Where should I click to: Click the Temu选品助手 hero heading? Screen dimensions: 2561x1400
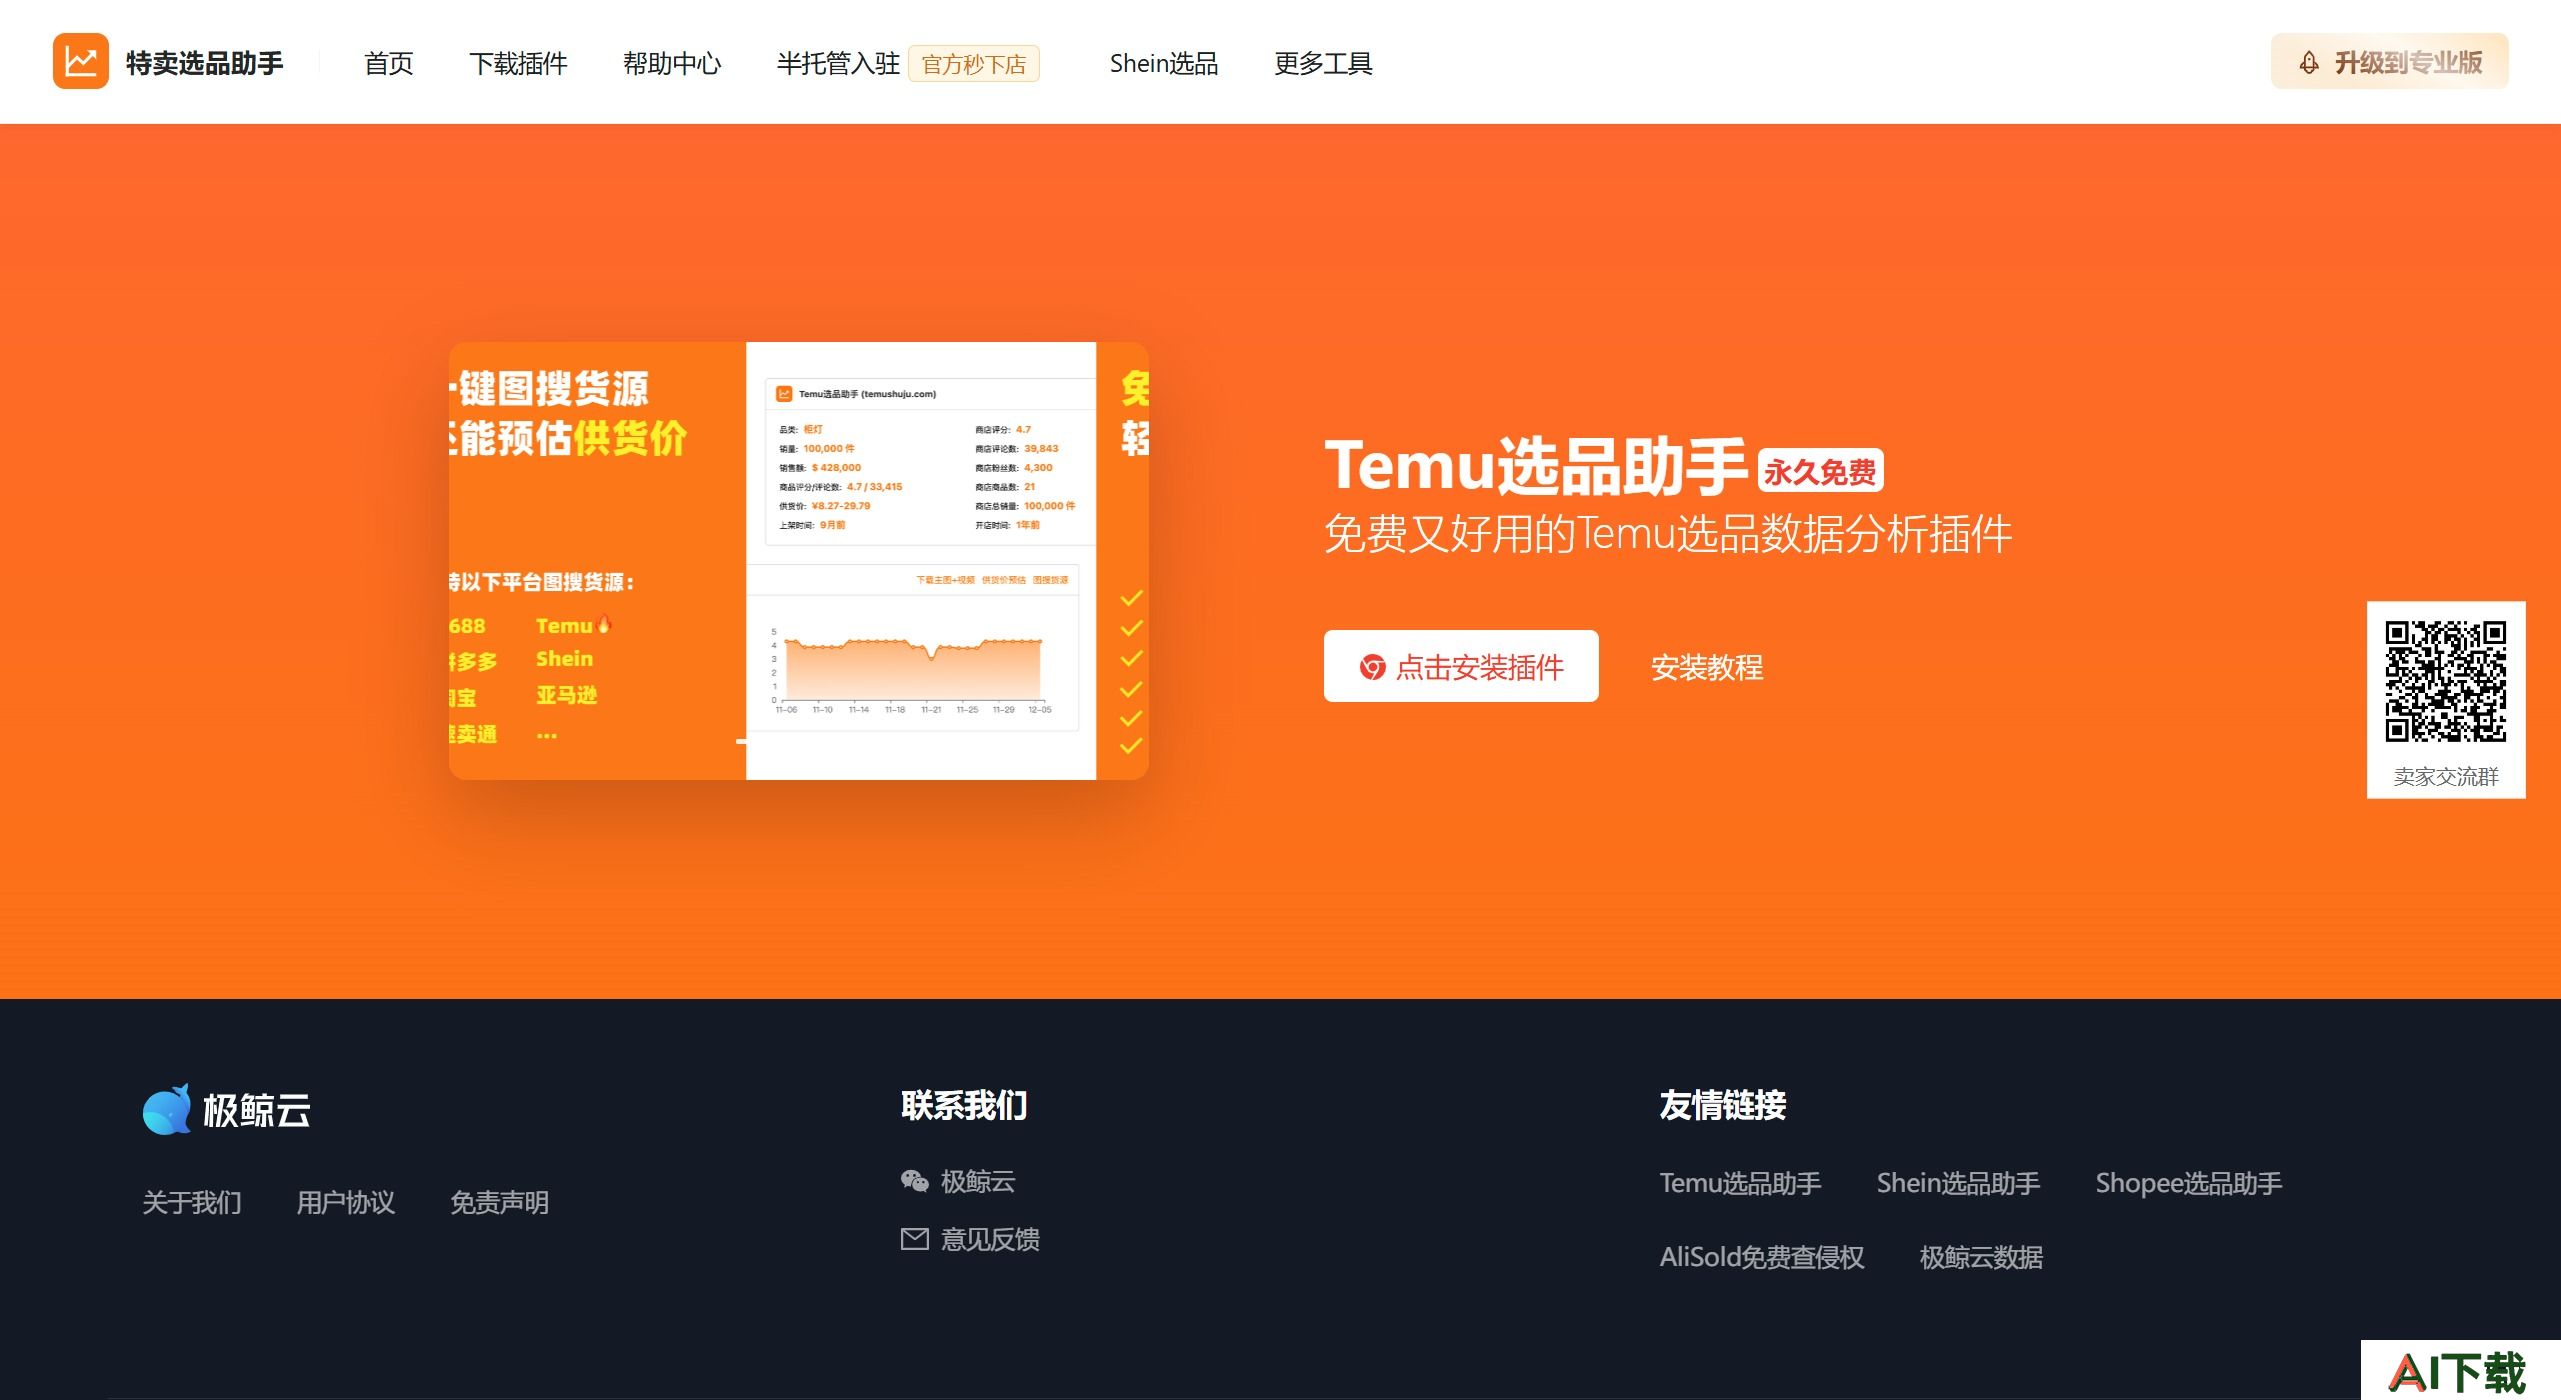[x=1536, y=466]
